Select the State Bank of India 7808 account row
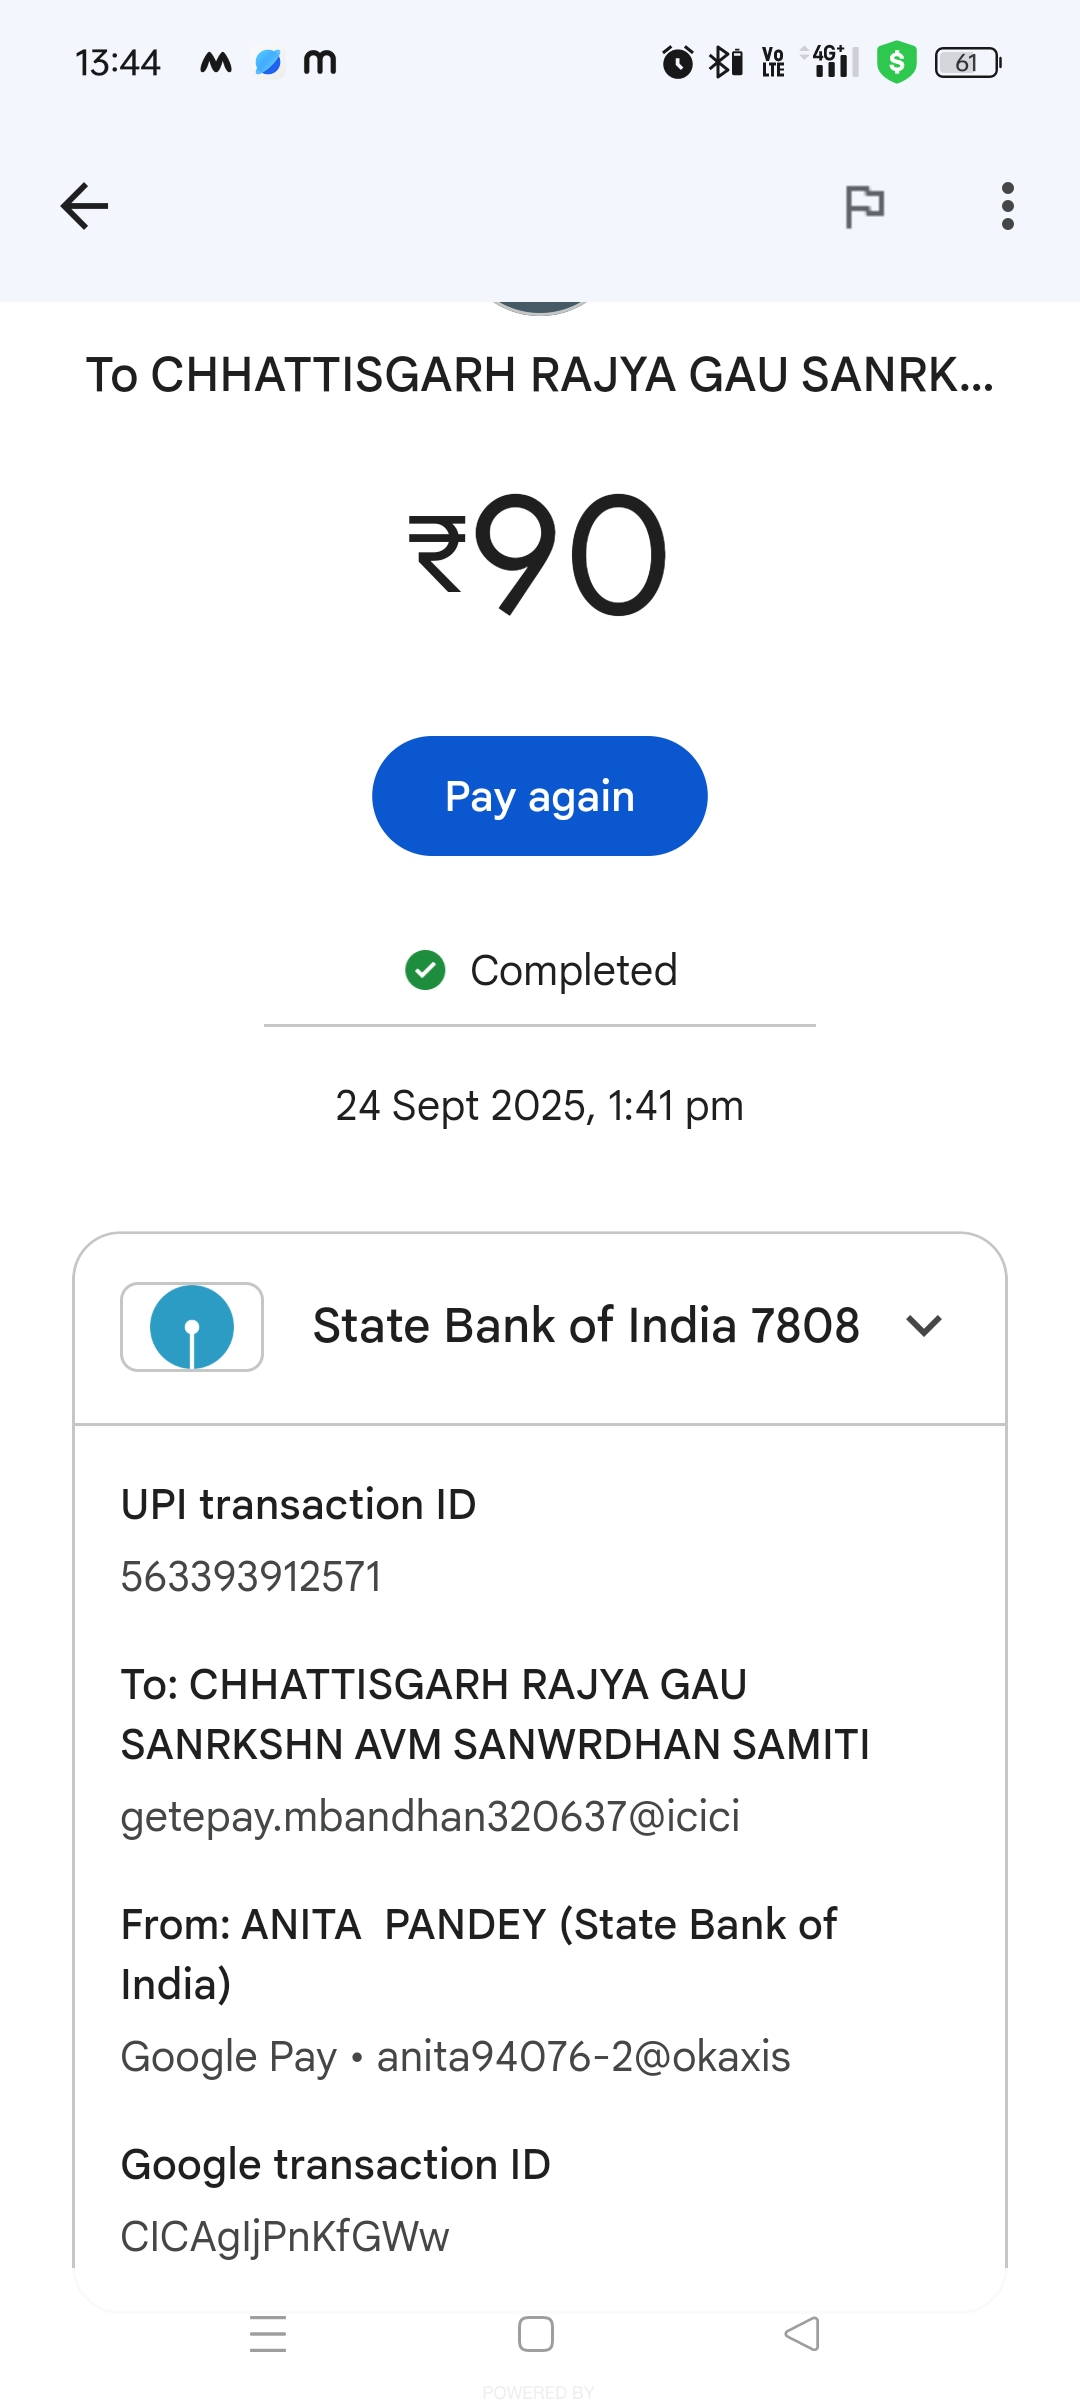Image resolution: width=1080 pixels, height=2400 pixels. (585, 1326)
